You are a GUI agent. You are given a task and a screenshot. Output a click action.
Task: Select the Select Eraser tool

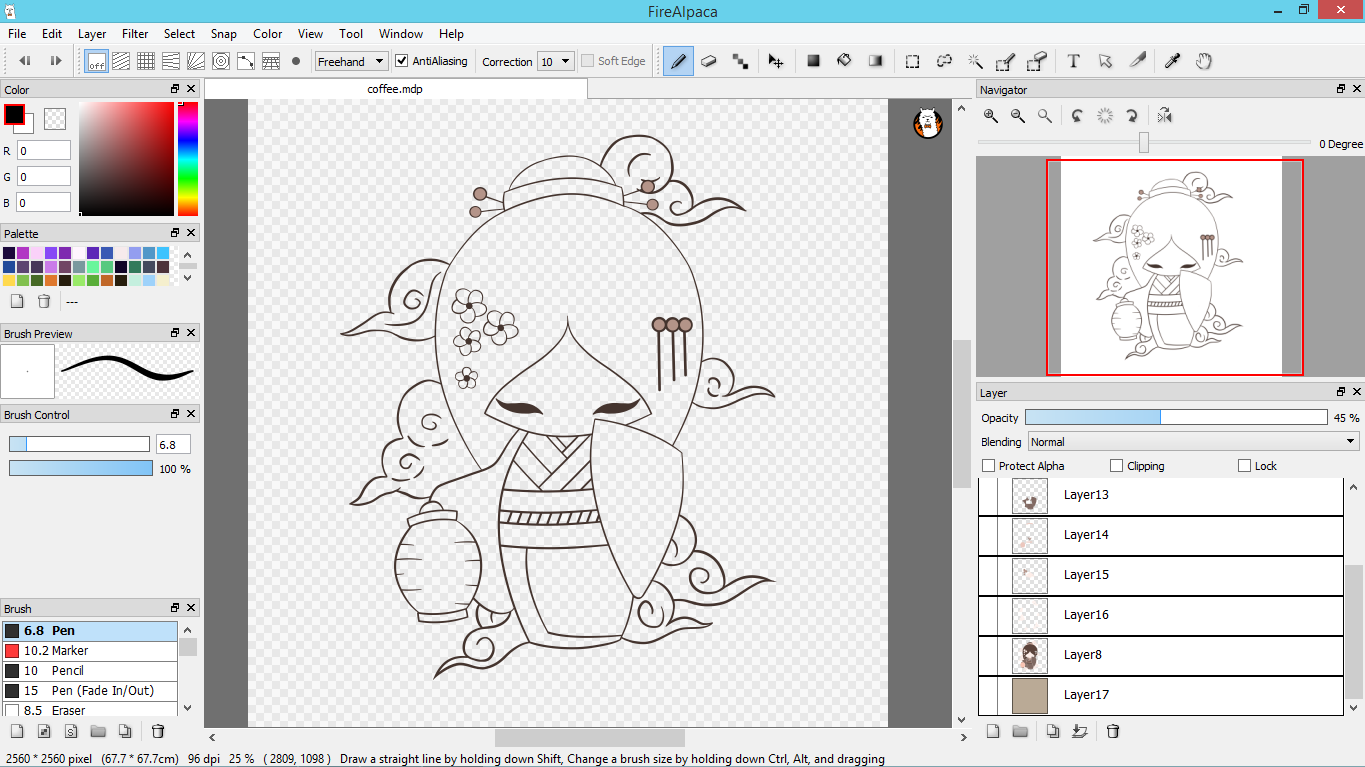1037,61
